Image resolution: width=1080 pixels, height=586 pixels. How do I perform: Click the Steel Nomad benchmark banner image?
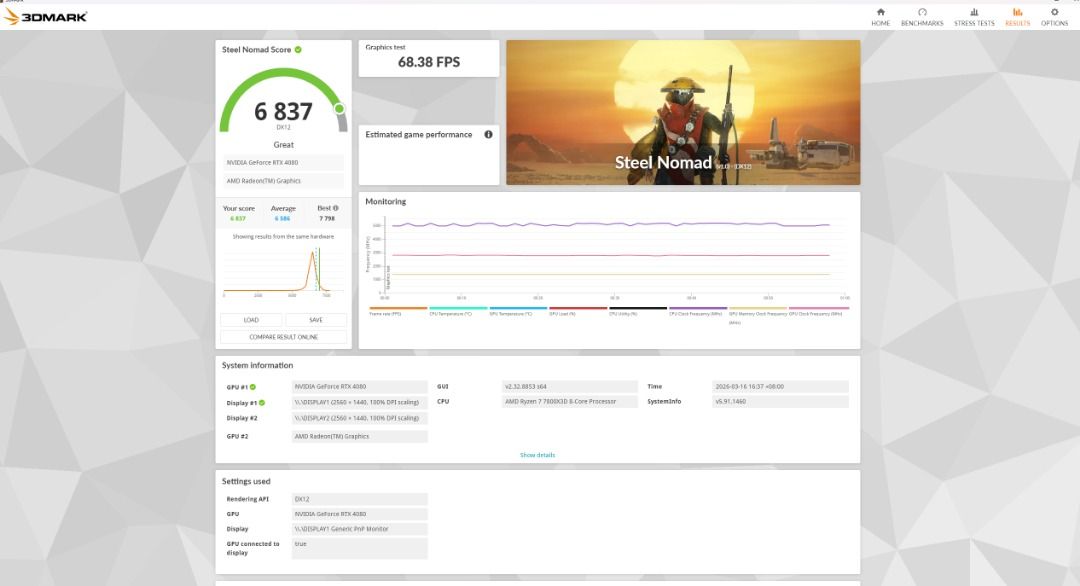(683, 112)
